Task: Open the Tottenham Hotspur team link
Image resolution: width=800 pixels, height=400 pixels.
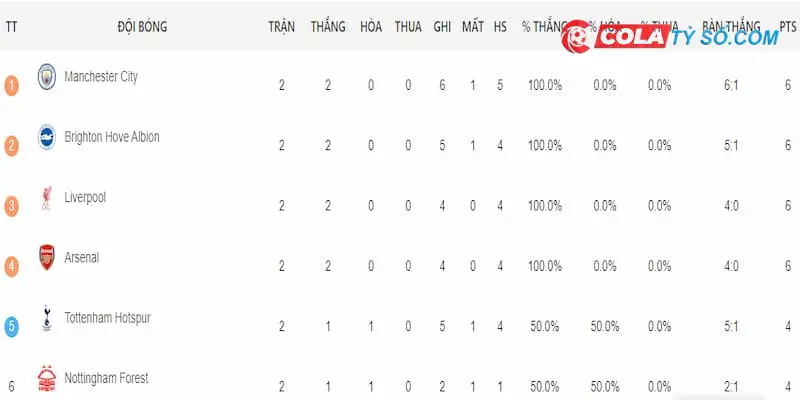Action: click(108, 318)
